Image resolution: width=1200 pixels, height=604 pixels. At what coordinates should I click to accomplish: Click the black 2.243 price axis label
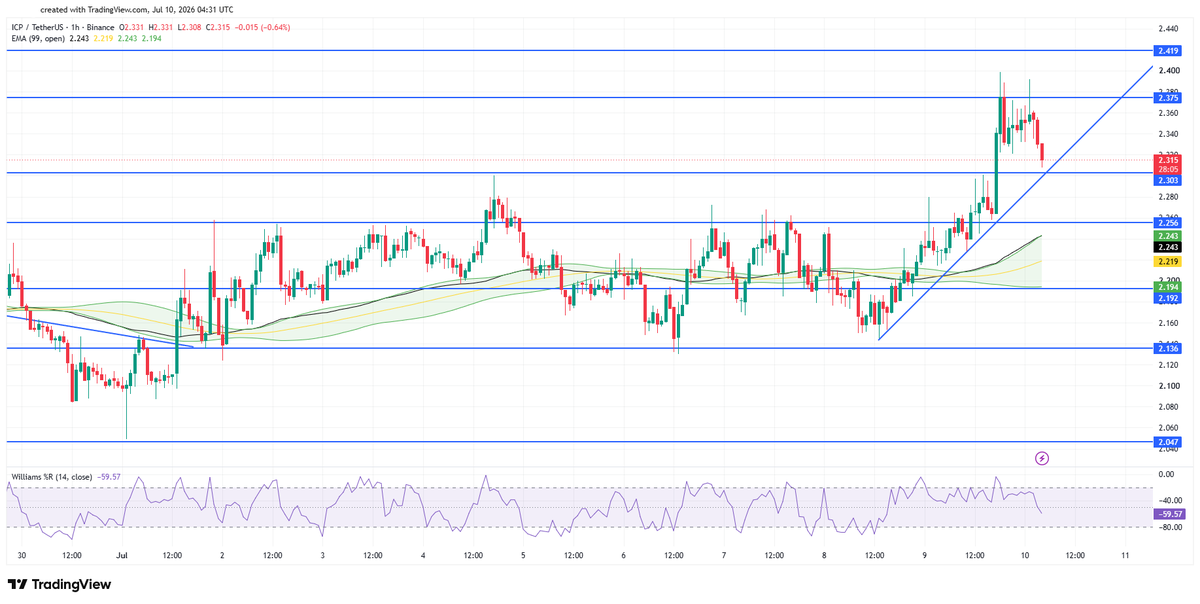coord(1169,247)
